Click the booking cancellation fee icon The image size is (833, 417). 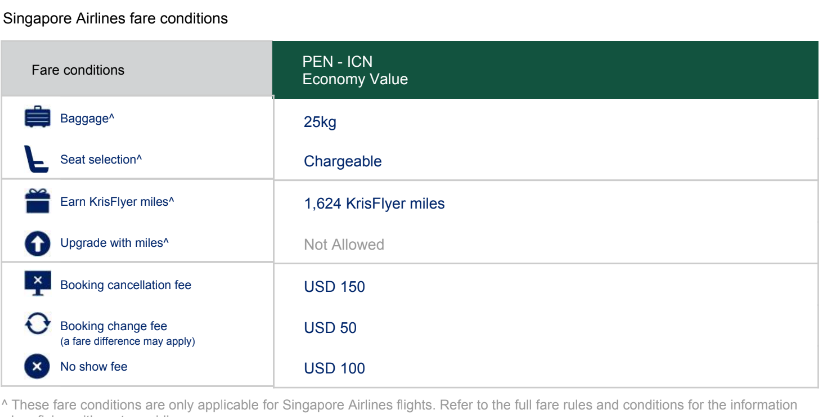pos(37,284)
